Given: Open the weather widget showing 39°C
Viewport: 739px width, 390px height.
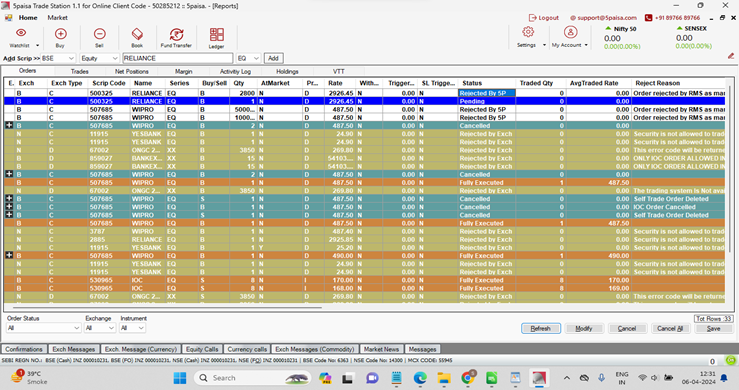Looking at the screenshot, I should tap(28, 377).
